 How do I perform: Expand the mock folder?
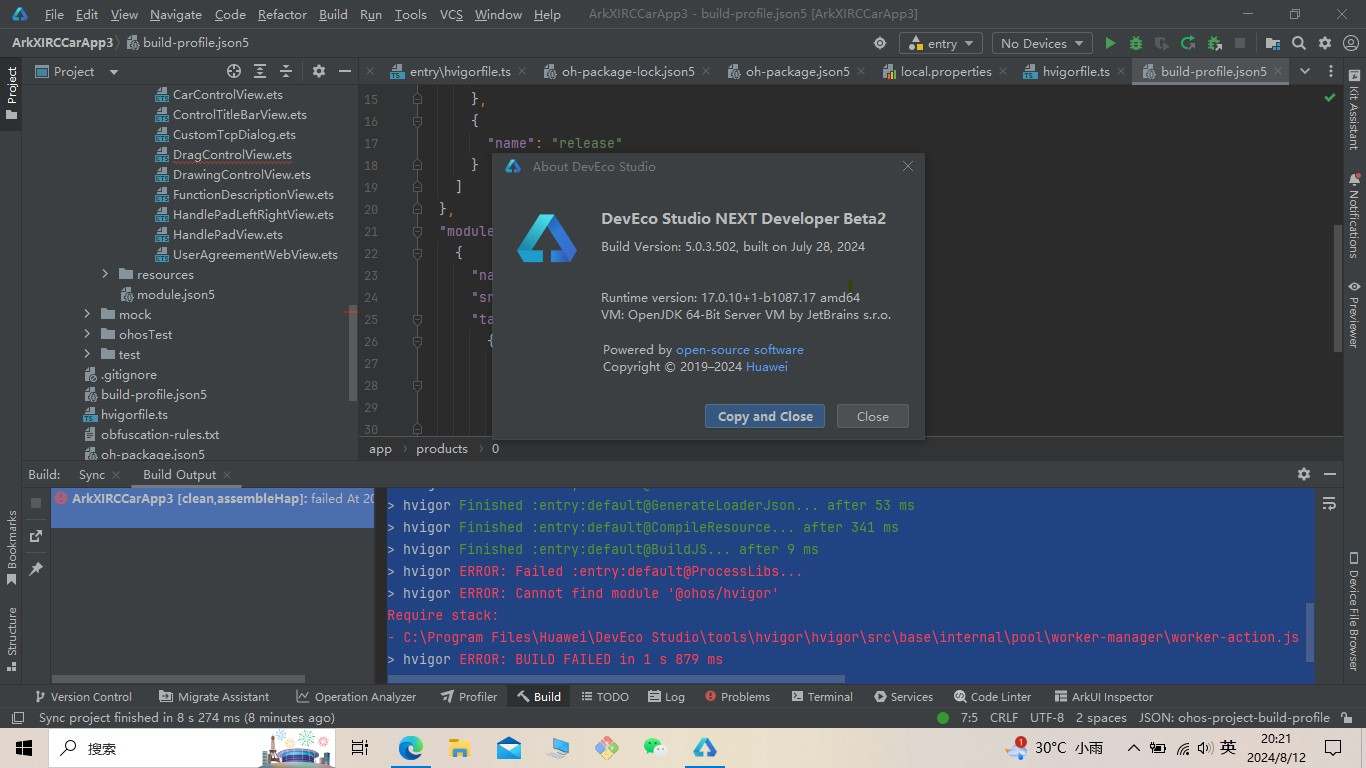pos(87,314)
